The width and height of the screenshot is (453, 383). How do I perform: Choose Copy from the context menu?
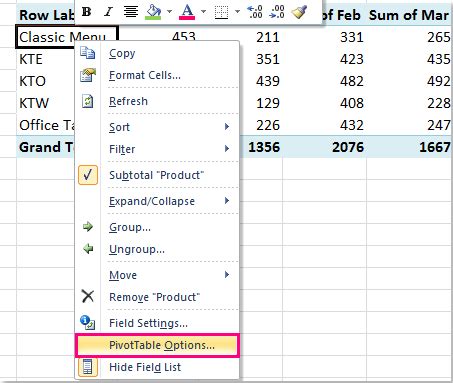pos(157,53)
